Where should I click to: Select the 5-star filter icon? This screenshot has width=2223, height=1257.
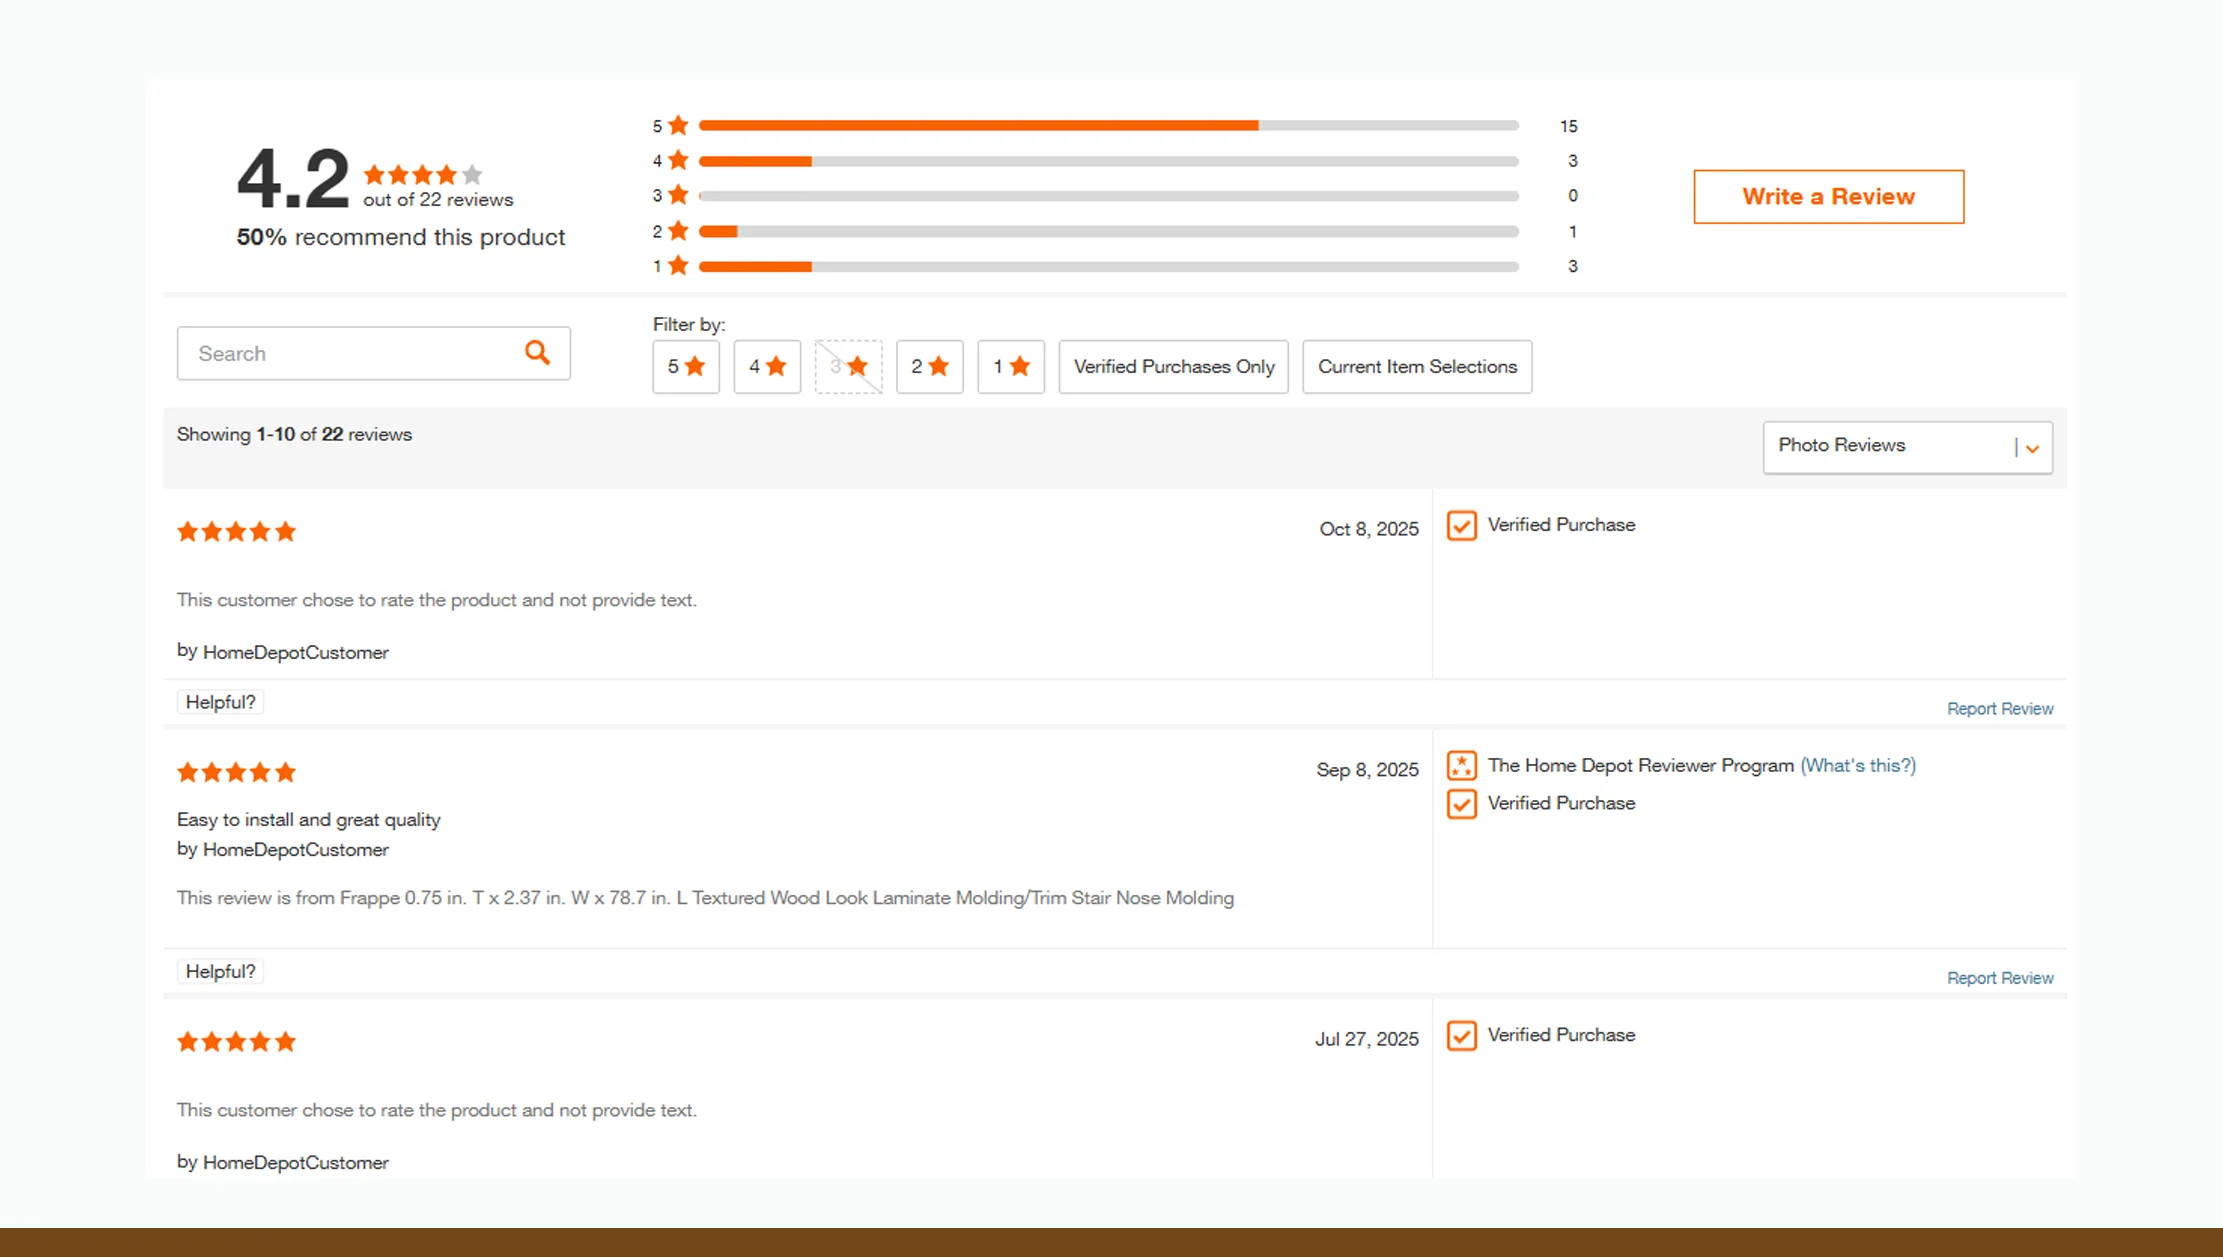[x=686, y=366]
